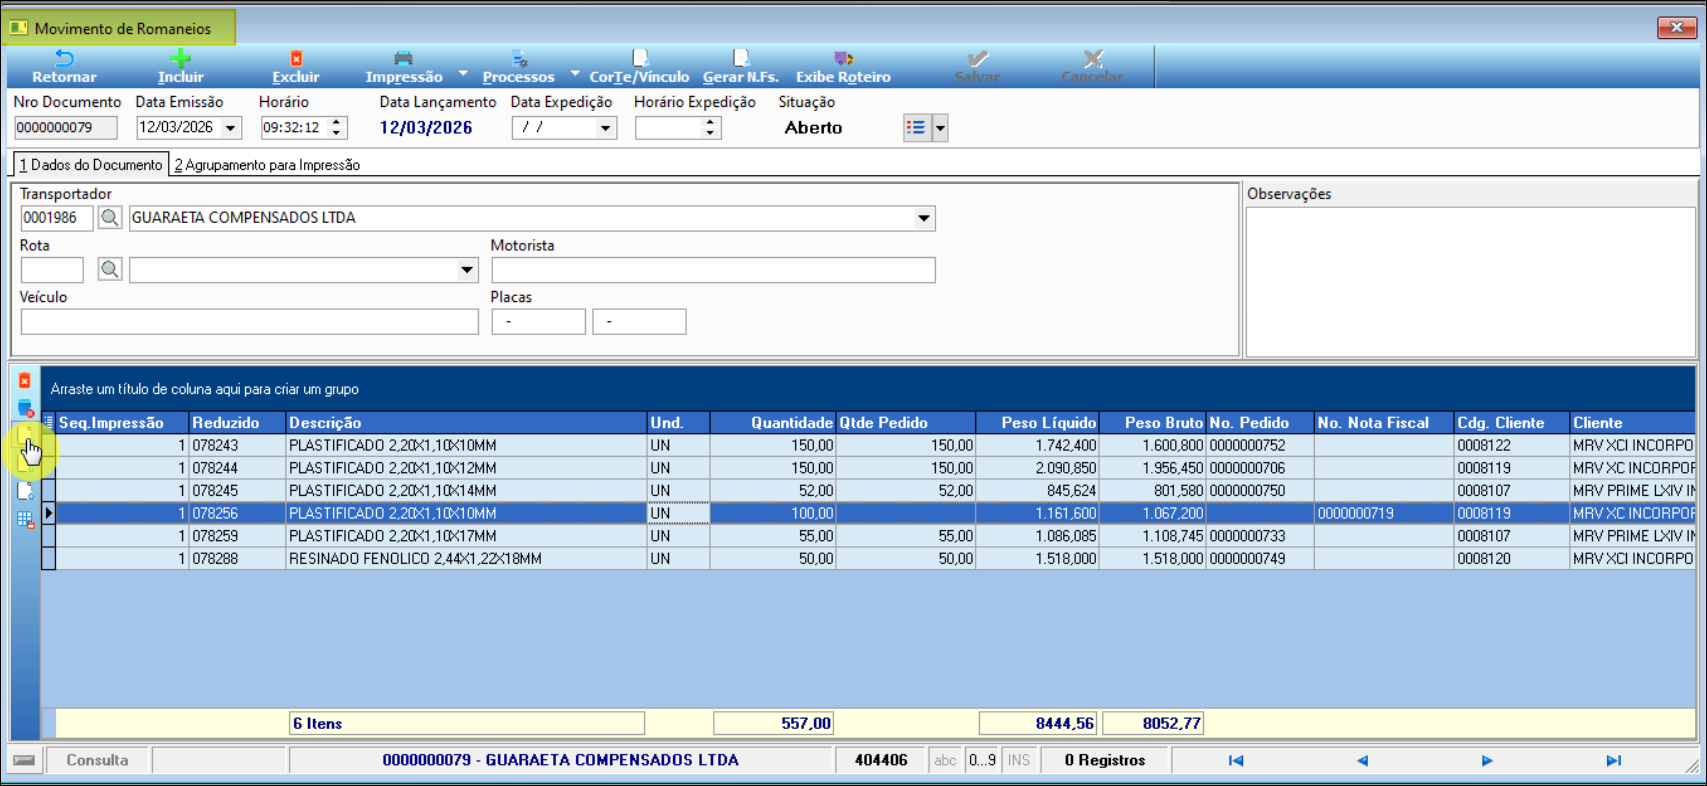Click Incluir to add a new record
Viewport: 1707px width, 786px height.
click(180, 67)
